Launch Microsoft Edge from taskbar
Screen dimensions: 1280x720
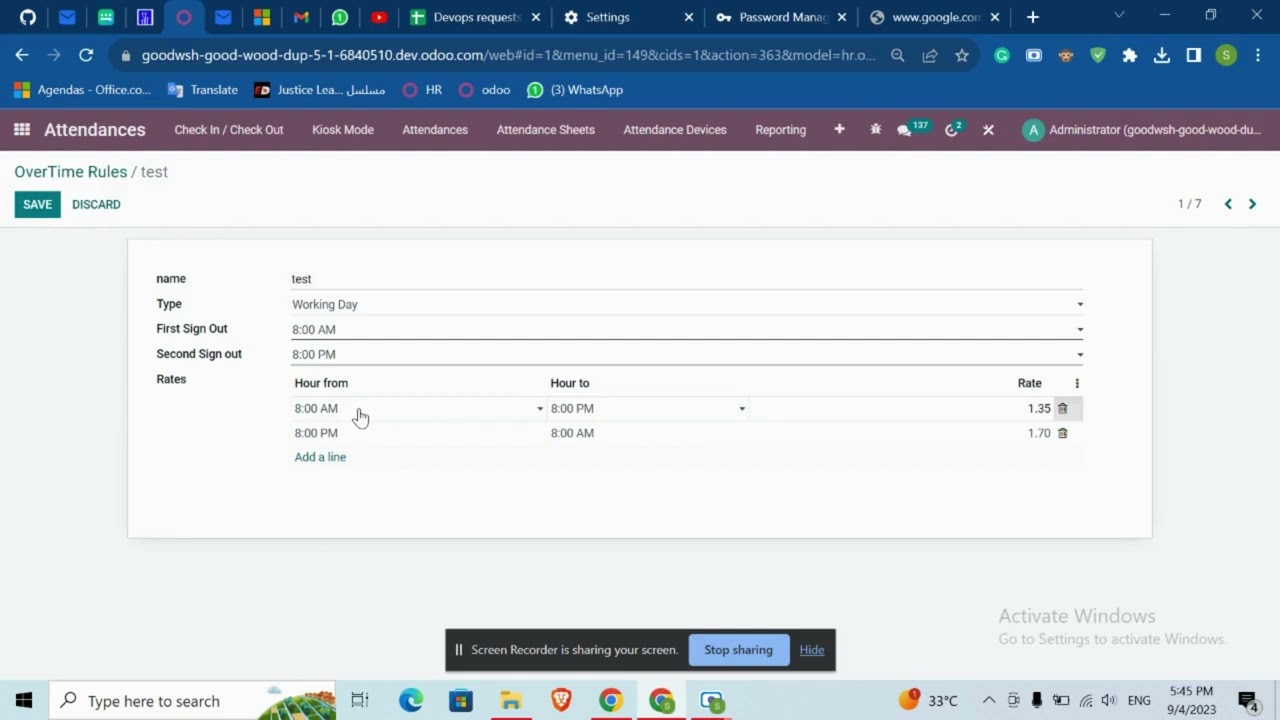click(x=411, y=700)
